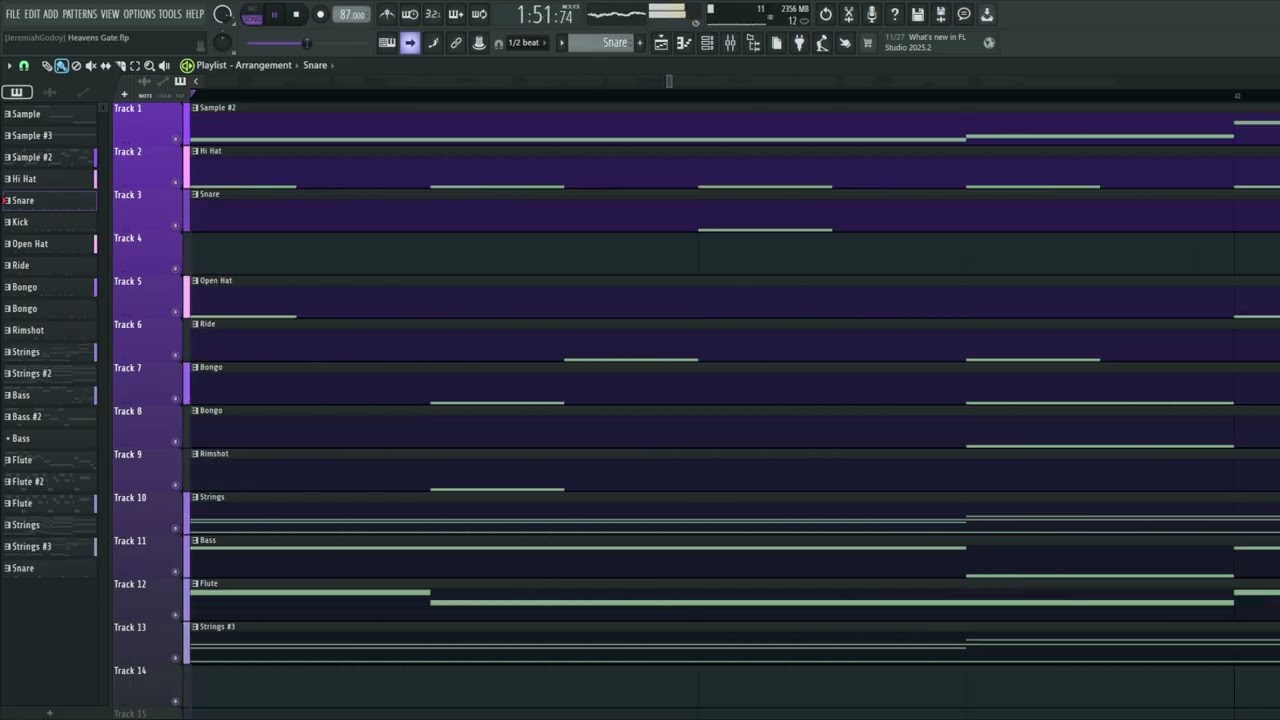The height and width of the screenshot is (720, 1280).
Task: Open the Piano roll view icon
Action: tap(684, 43)
